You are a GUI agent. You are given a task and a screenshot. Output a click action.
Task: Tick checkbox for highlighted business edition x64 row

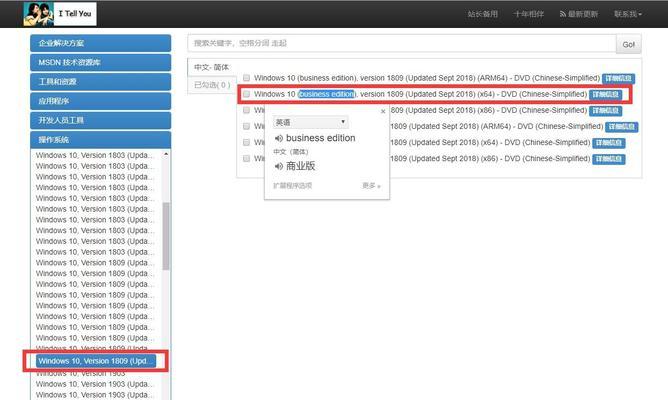coord(246,94)
